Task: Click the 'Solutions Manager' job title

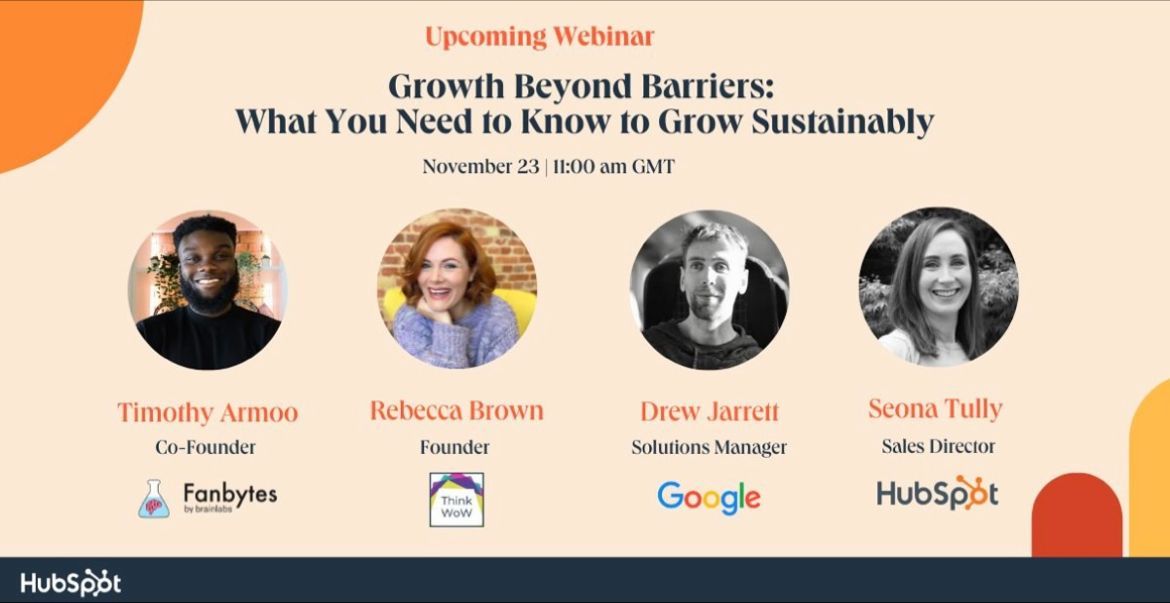Action: pos(709,447)
